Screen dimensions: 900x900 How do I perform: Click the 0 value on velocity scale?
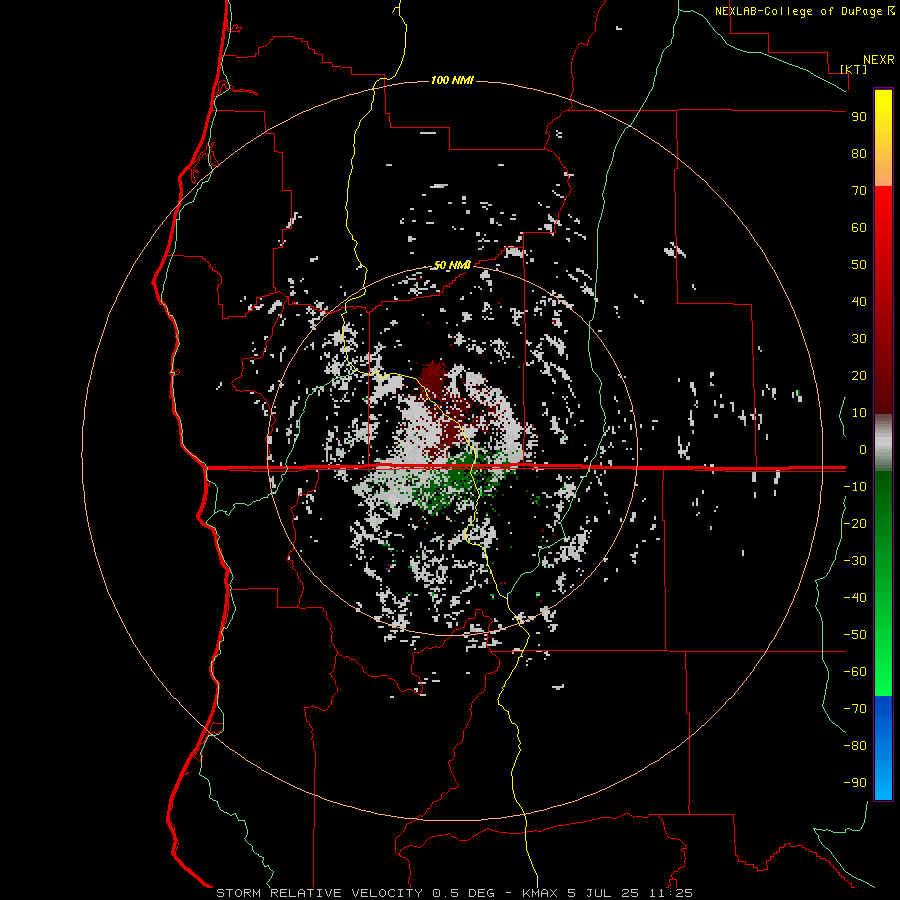[863, 449]
